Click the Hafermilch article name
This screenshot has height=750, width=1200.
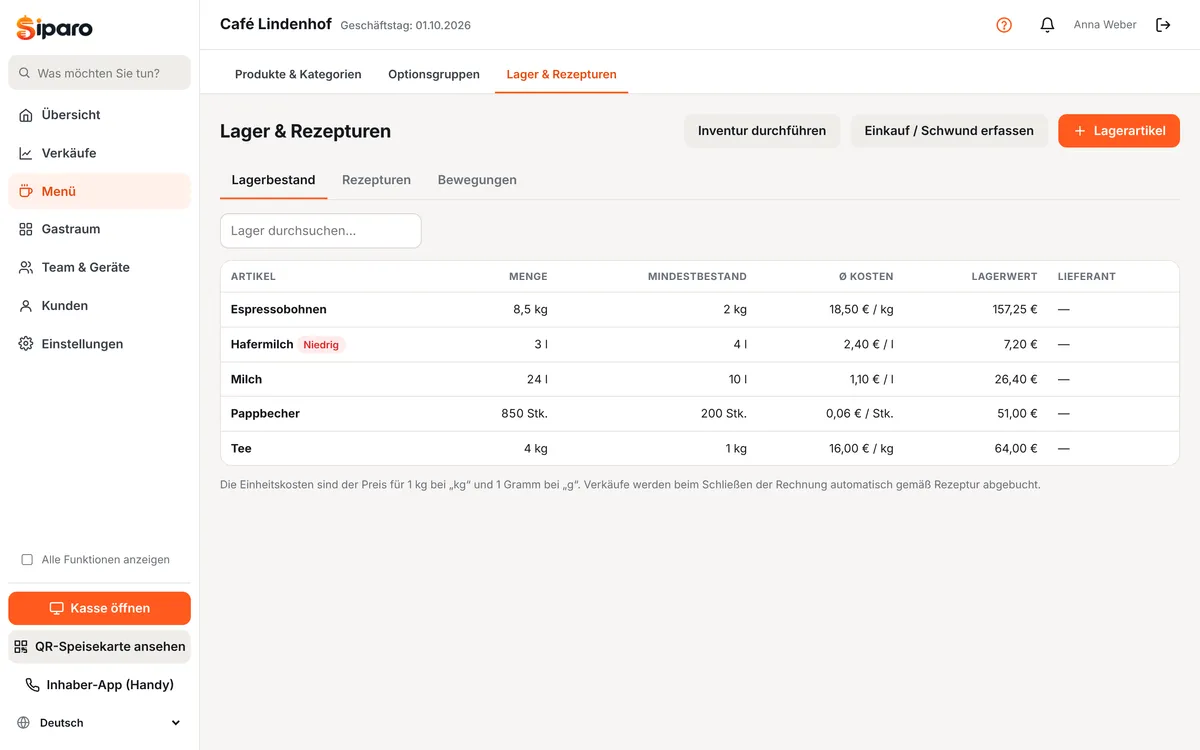coord(262,344)
